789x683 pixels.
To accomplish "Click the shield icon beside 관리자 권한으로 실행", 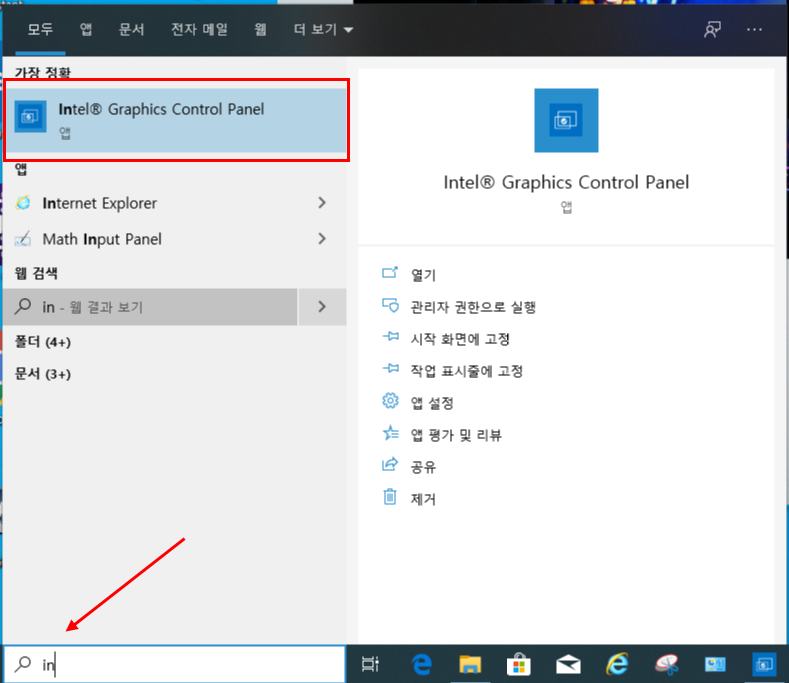I will coord(390,305).
